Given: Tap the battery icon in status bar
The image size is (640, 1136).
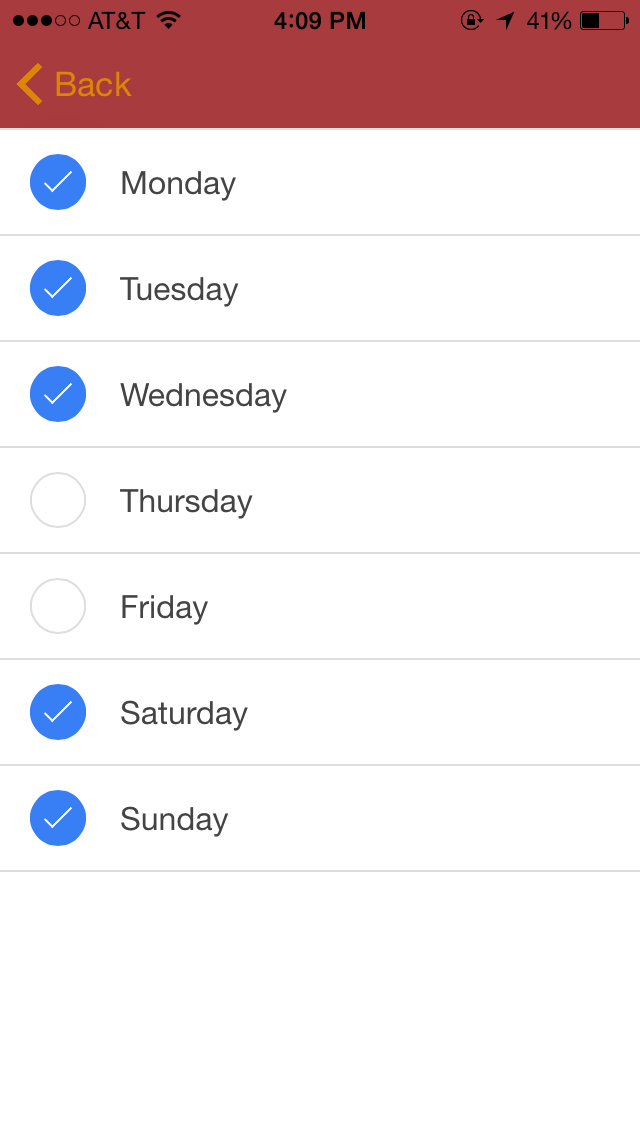Looking at the screenshot, I should coord(604,20).
